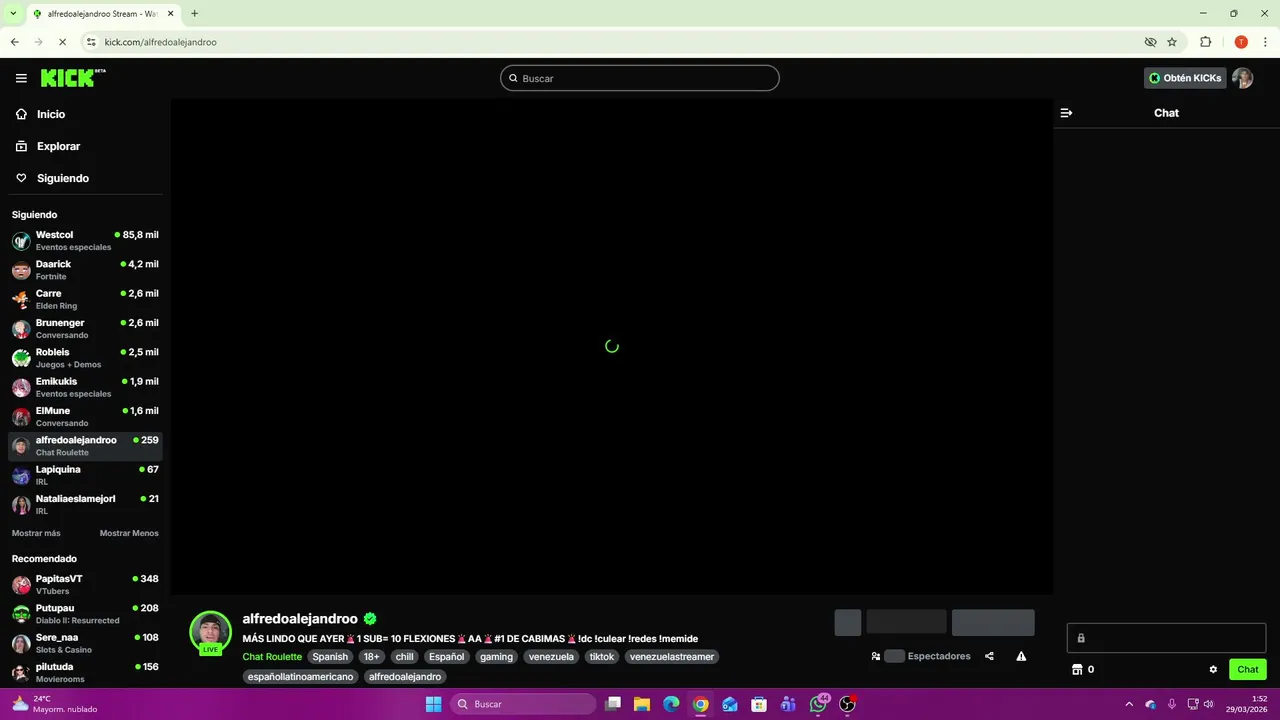The height and width of the screenshot is (720, 1280).
Task: Open the Kick shop icon below chat
Action: pyautogui.click(x=1077, y=670)
